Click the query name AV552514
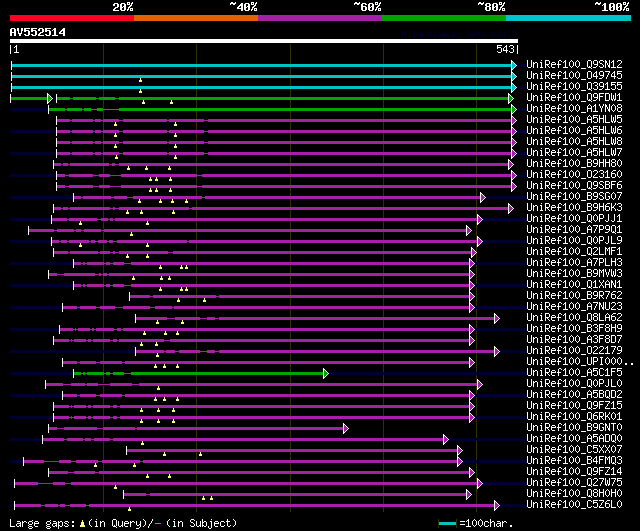This screenshot has width=640, height=531. tap(38, 32)
